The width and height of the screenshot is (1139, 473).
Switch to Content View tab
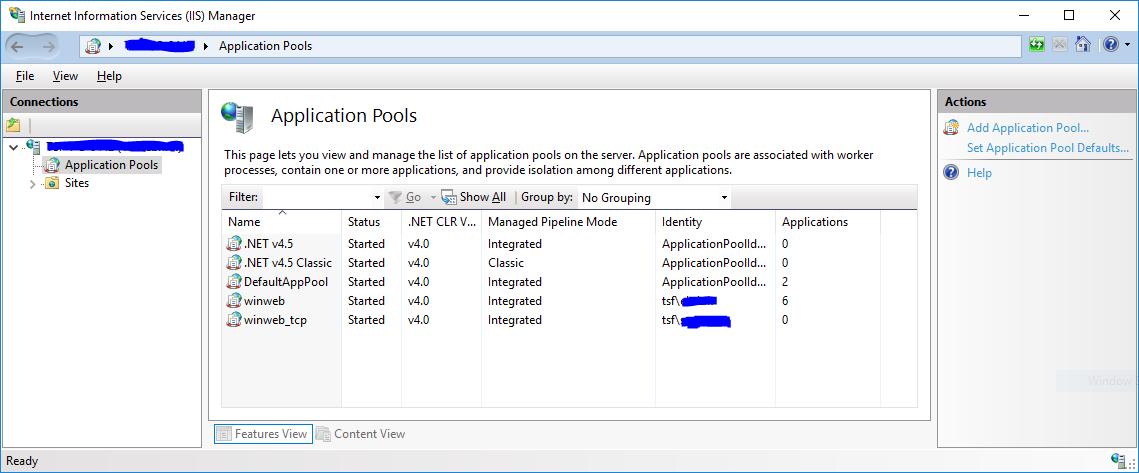361,434
